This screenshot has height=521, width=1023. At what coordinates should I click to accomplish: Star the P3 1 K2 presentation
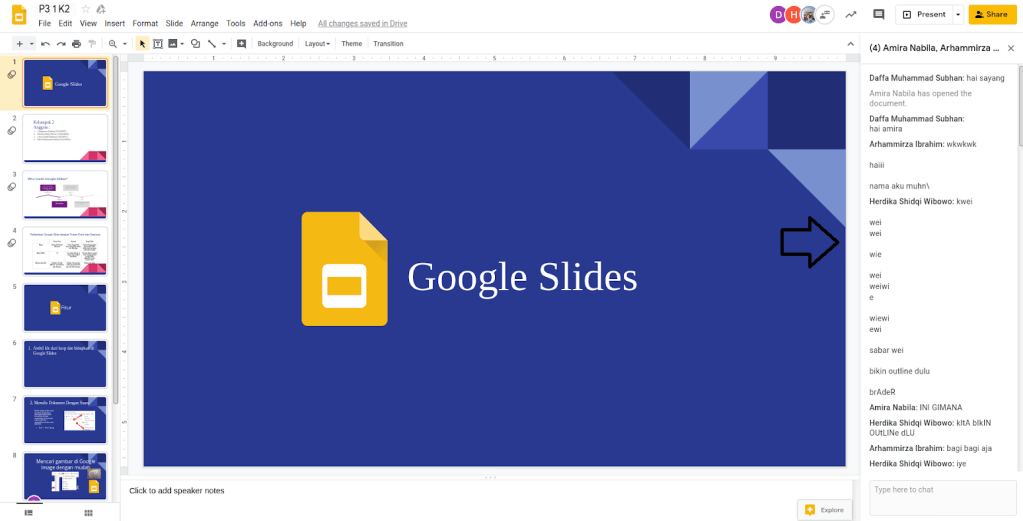86,8
